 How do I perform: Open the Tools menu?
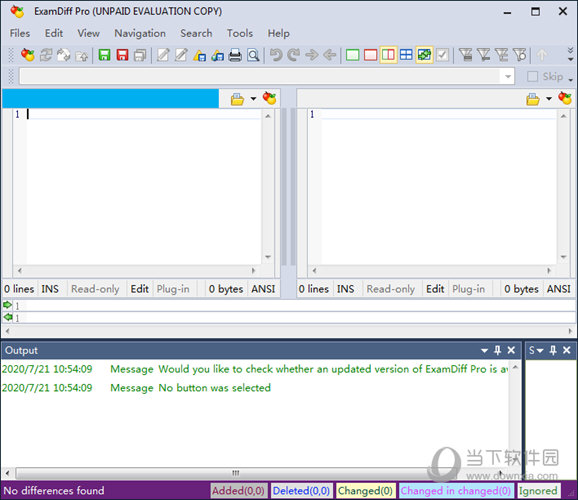click(240, 33)
